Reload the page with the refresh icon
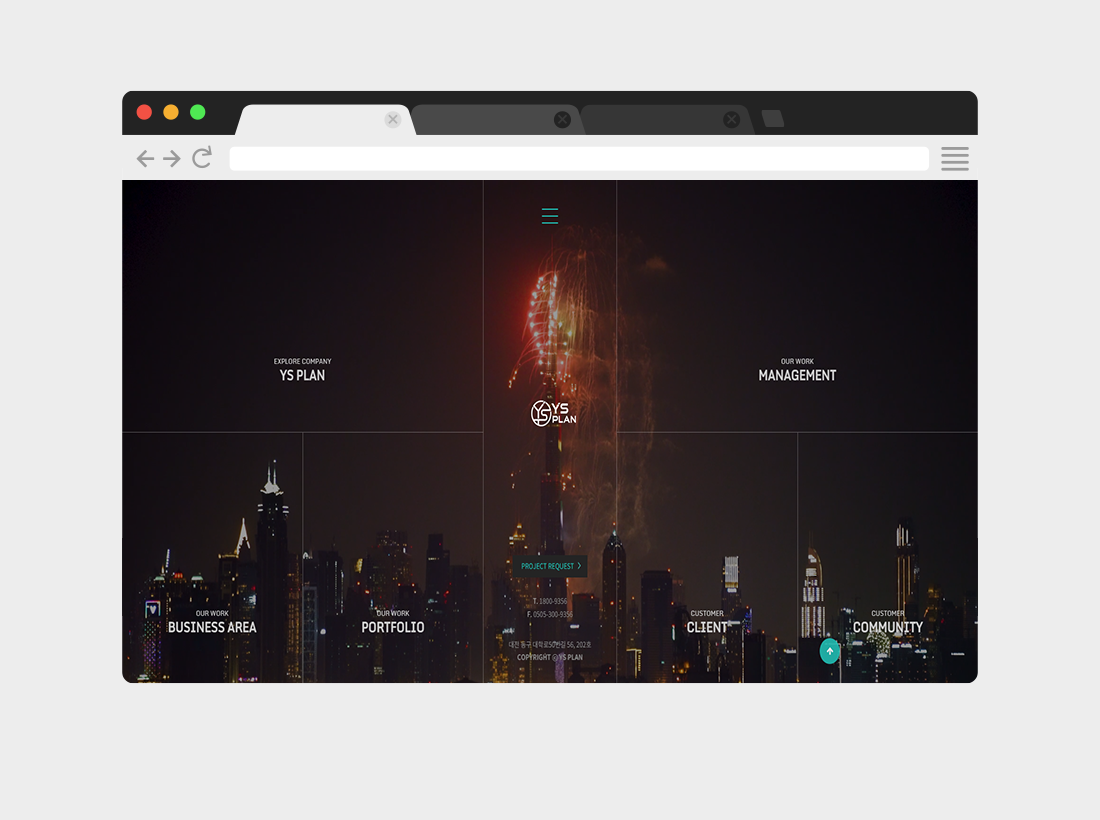 click(x=202, y=158)
